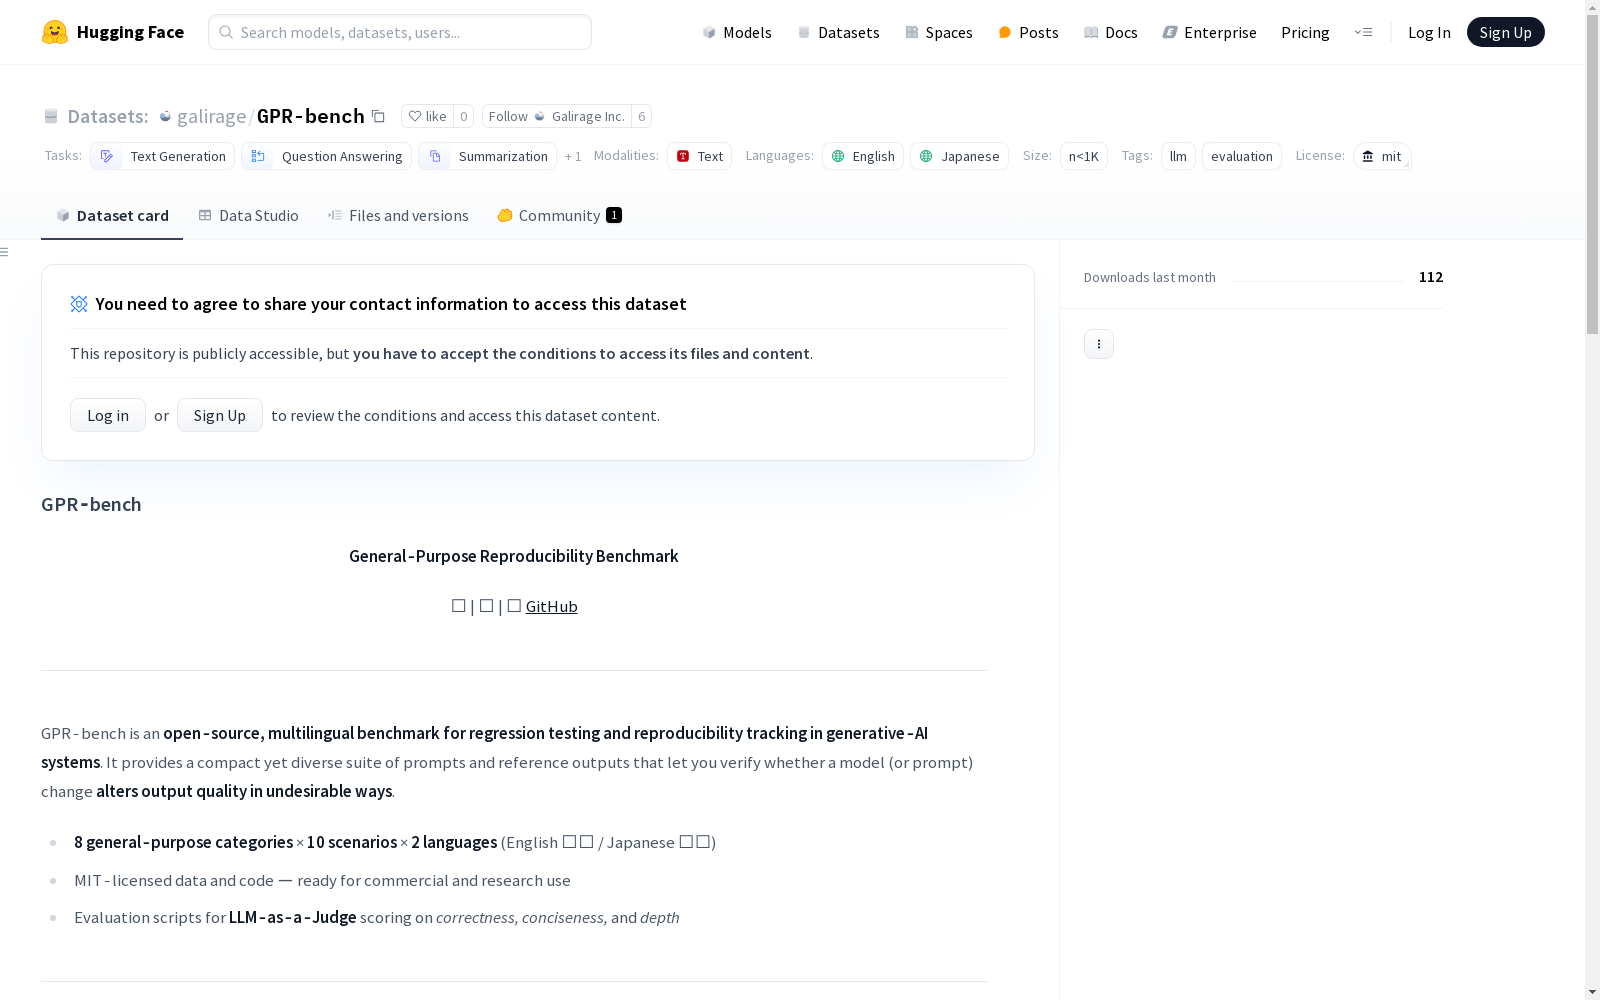This screenshot has height=1000, width=1600.
Task: Open the Posts nav item
Action: (1028, 32)
